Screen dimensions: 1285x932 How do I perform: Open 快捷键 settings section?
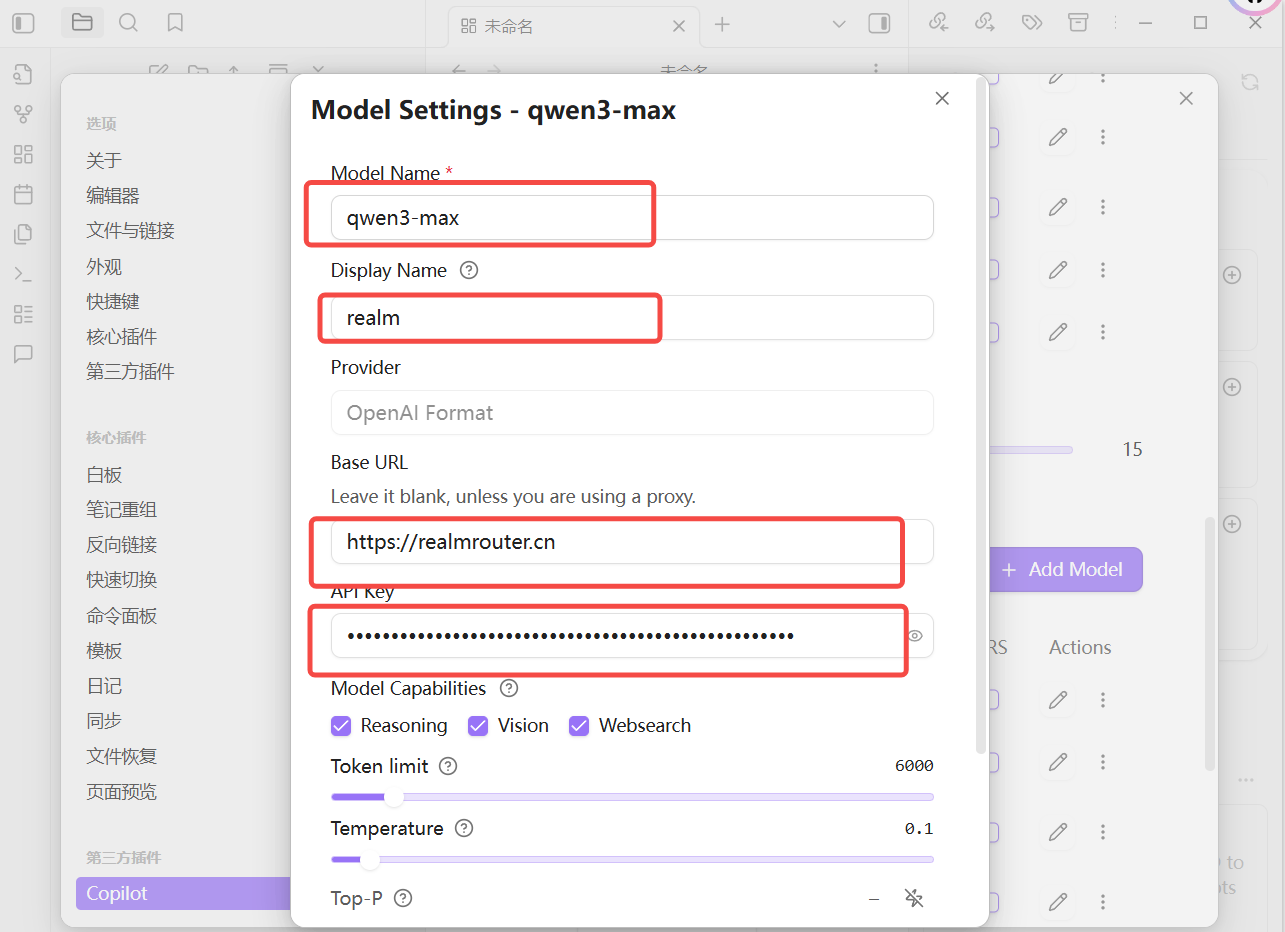coord(113,301)
